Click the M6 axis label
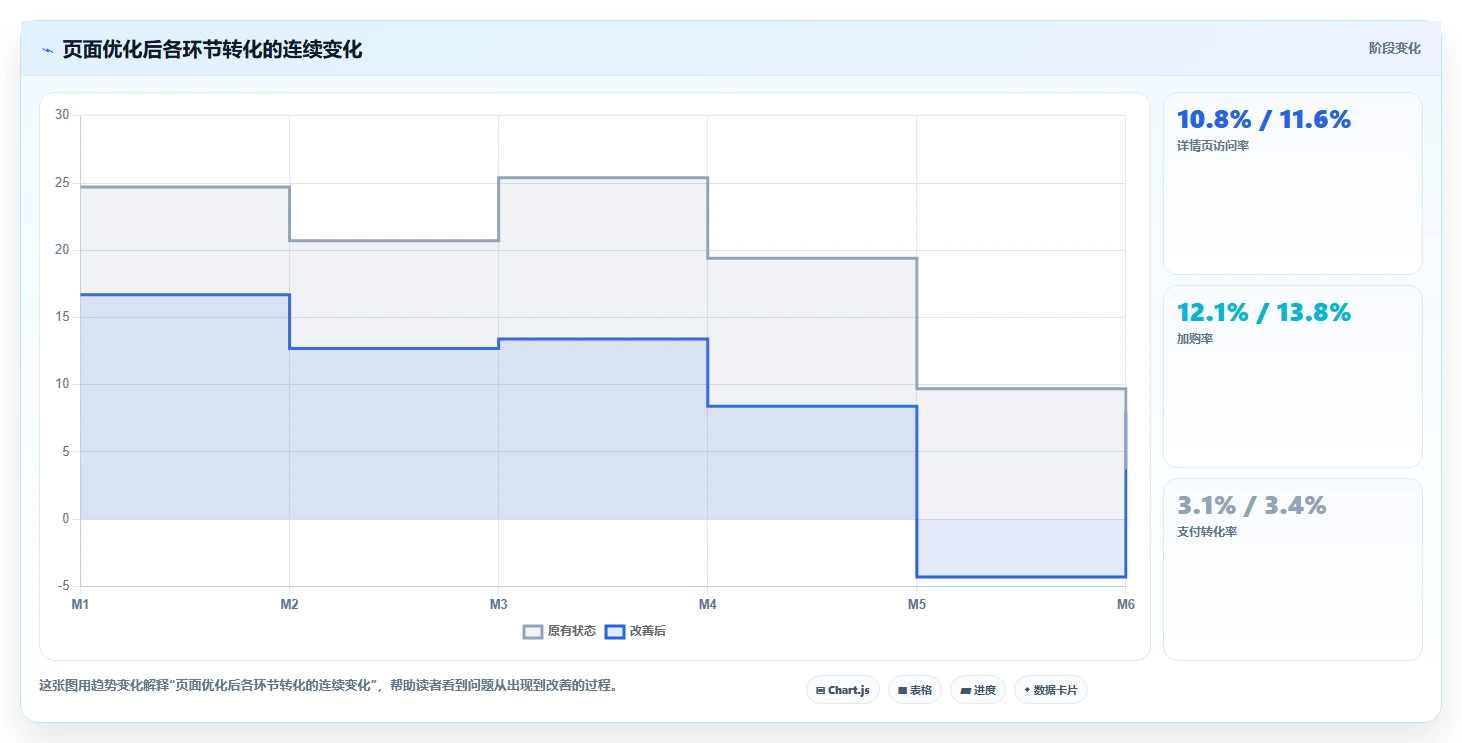Image resolution: width=1462 pixels, height=743 pixels. click(1126, 604)
